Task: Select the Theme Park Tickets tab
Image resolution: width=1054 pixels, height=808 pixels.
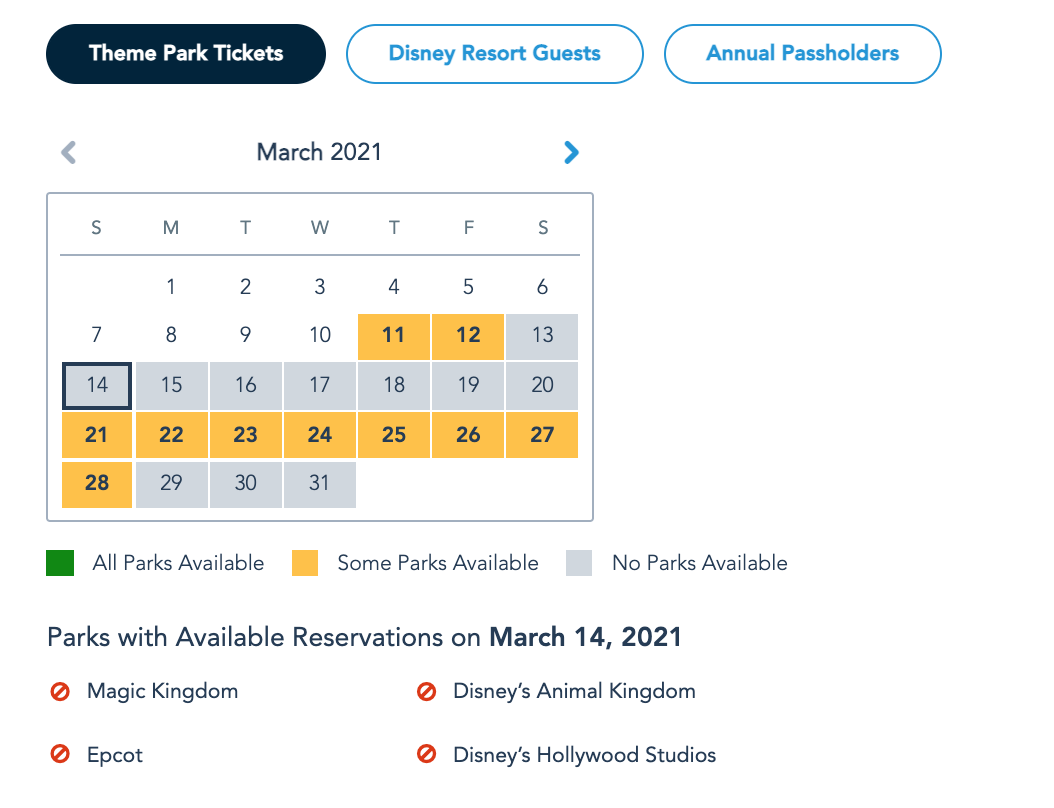Action: point(186,54)
